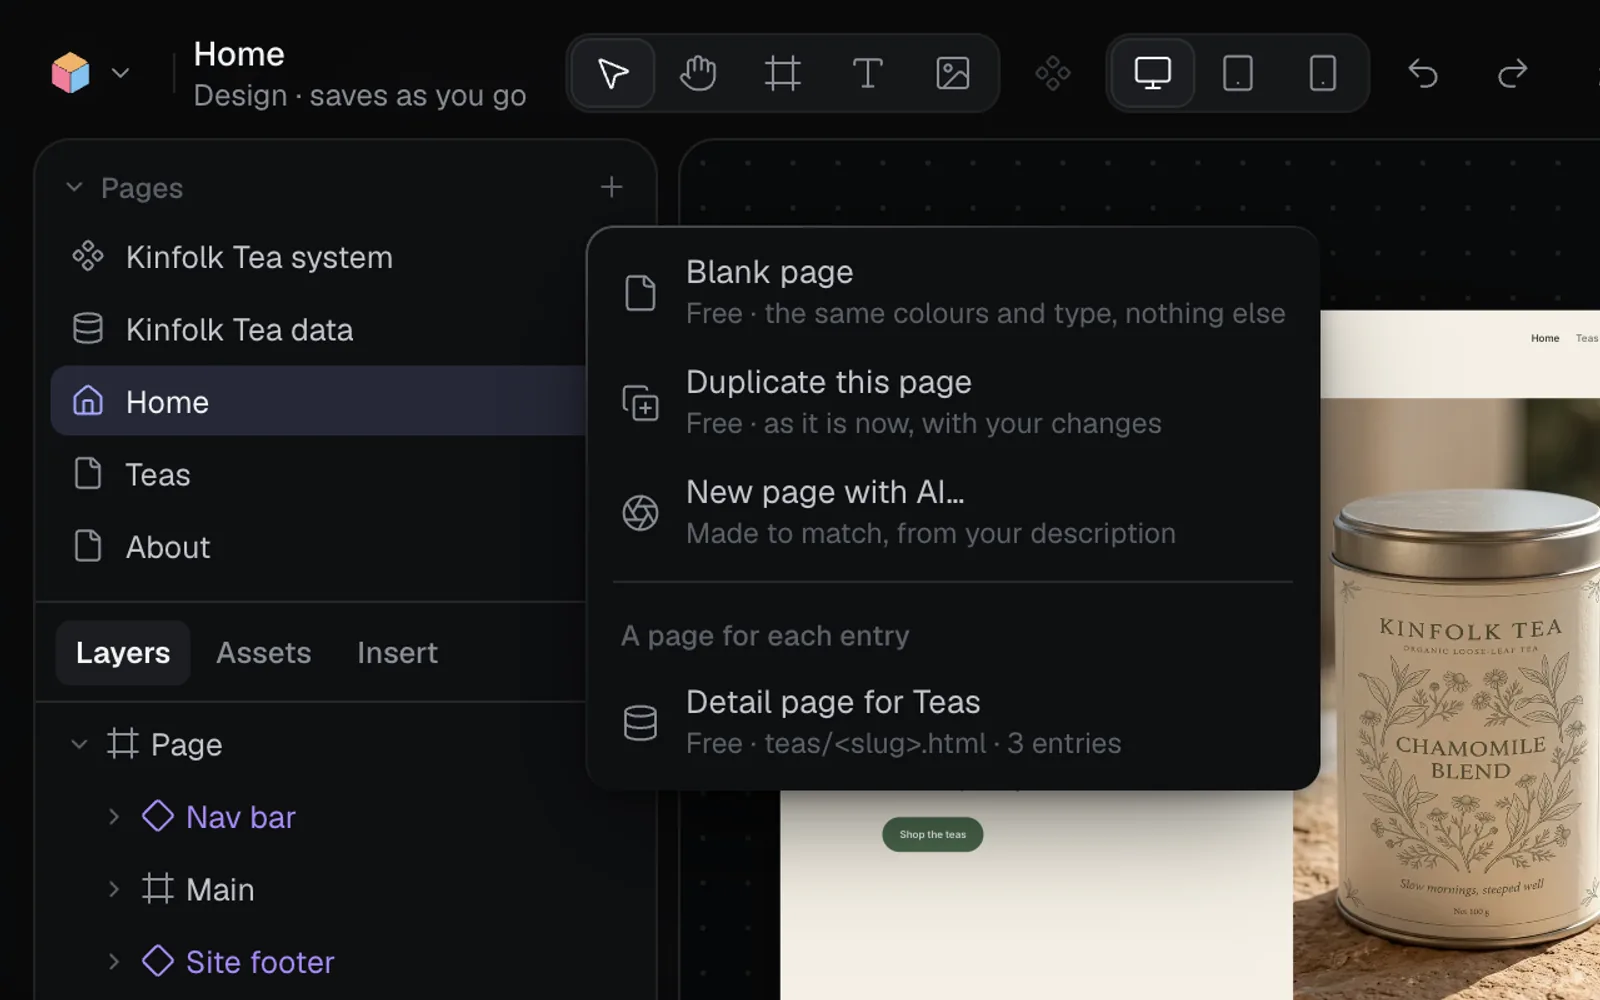Click the 'Design · saves as you go' subtitle
Screen dimensions: 1600x1000
360,95
